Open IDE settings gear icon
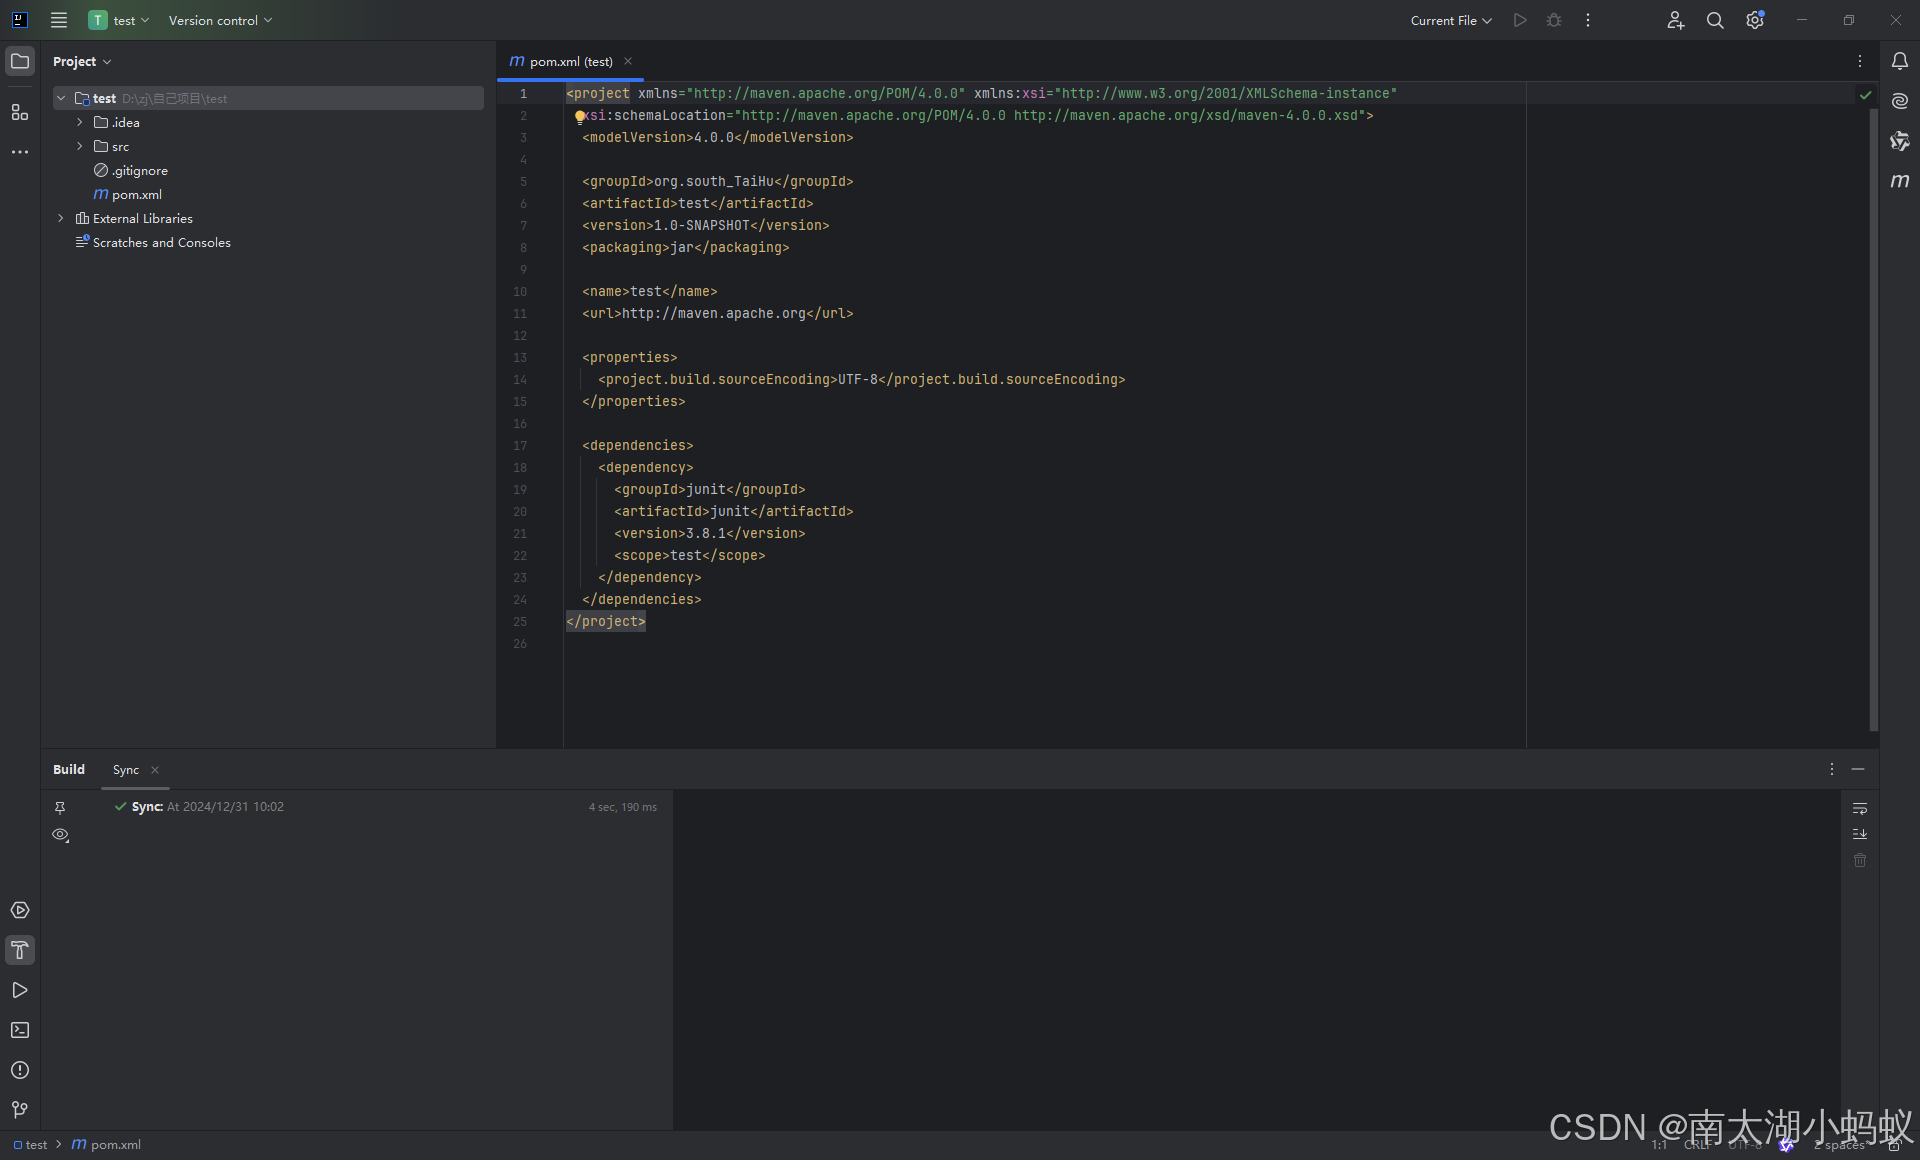 pyautogui.click(x=1754, y=20)
